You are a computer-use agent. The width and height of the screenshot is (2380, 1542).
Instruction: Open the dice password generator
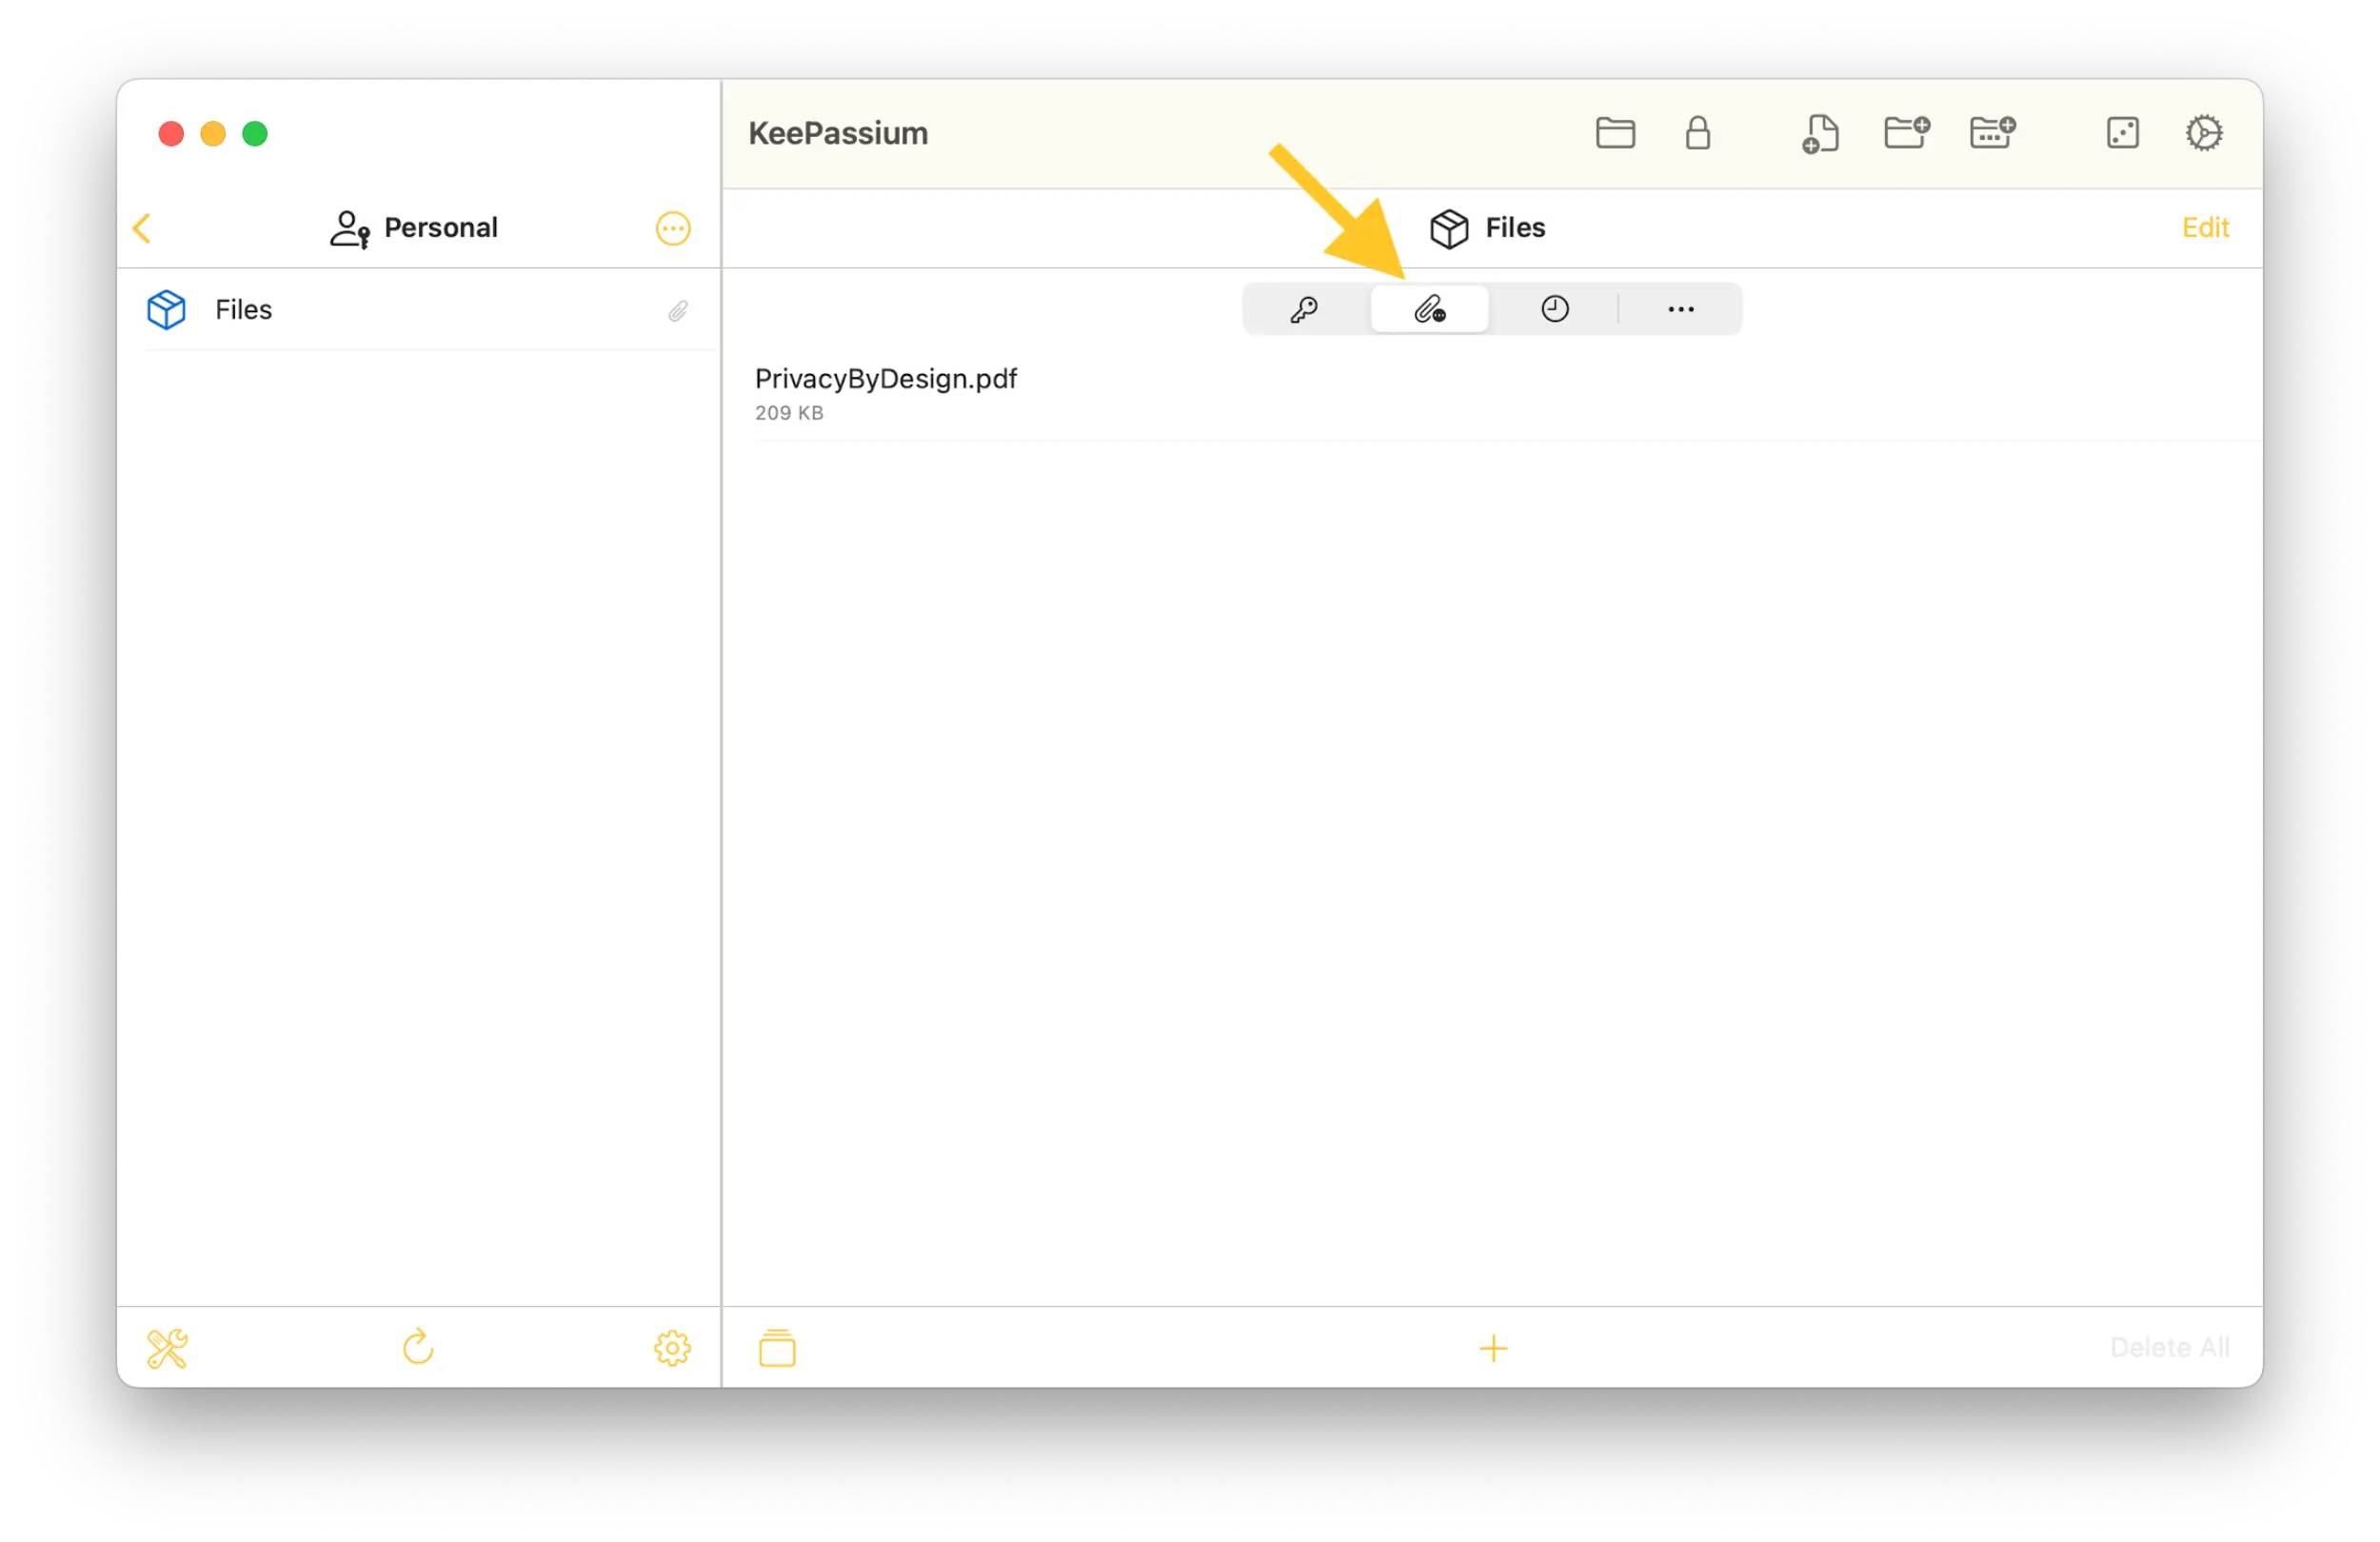coord(2124,133)
